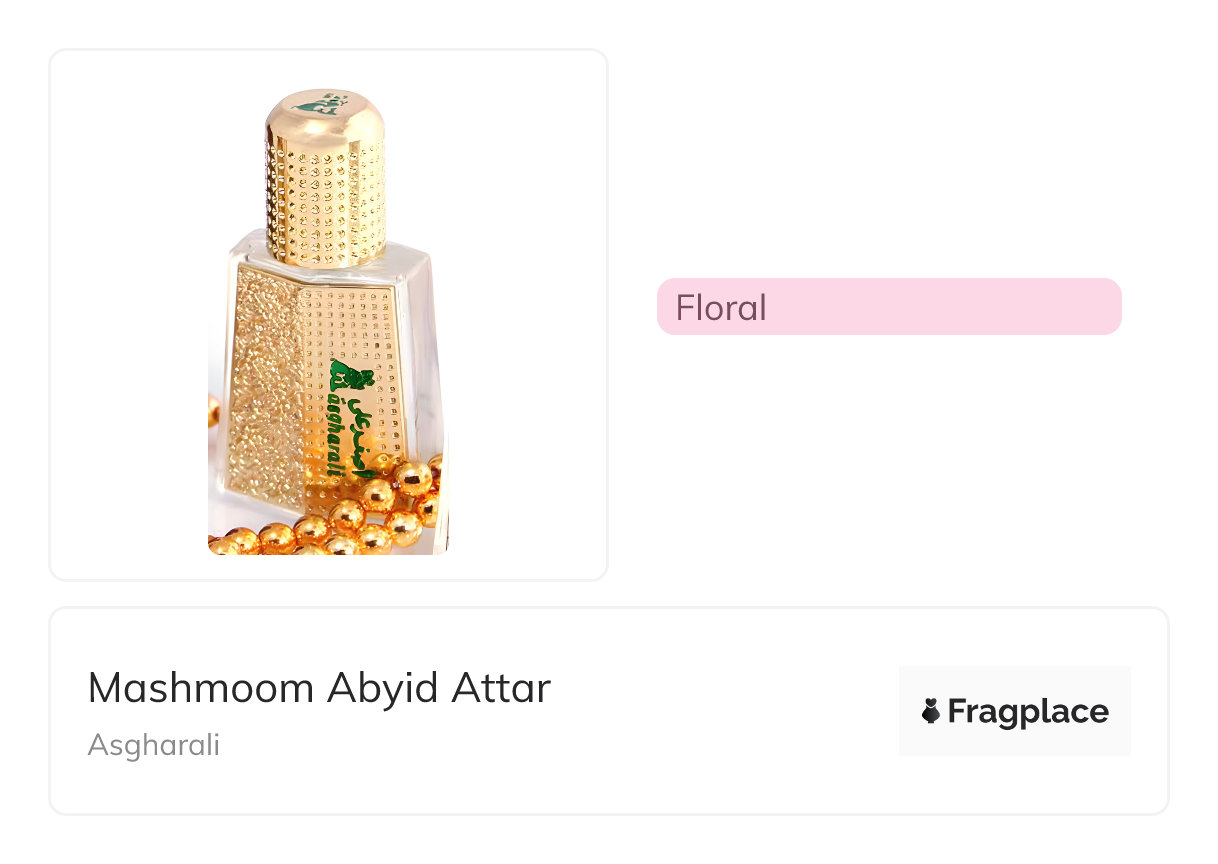Click the Asgharali brand name

pyautogui.click(x=154, y=745)
